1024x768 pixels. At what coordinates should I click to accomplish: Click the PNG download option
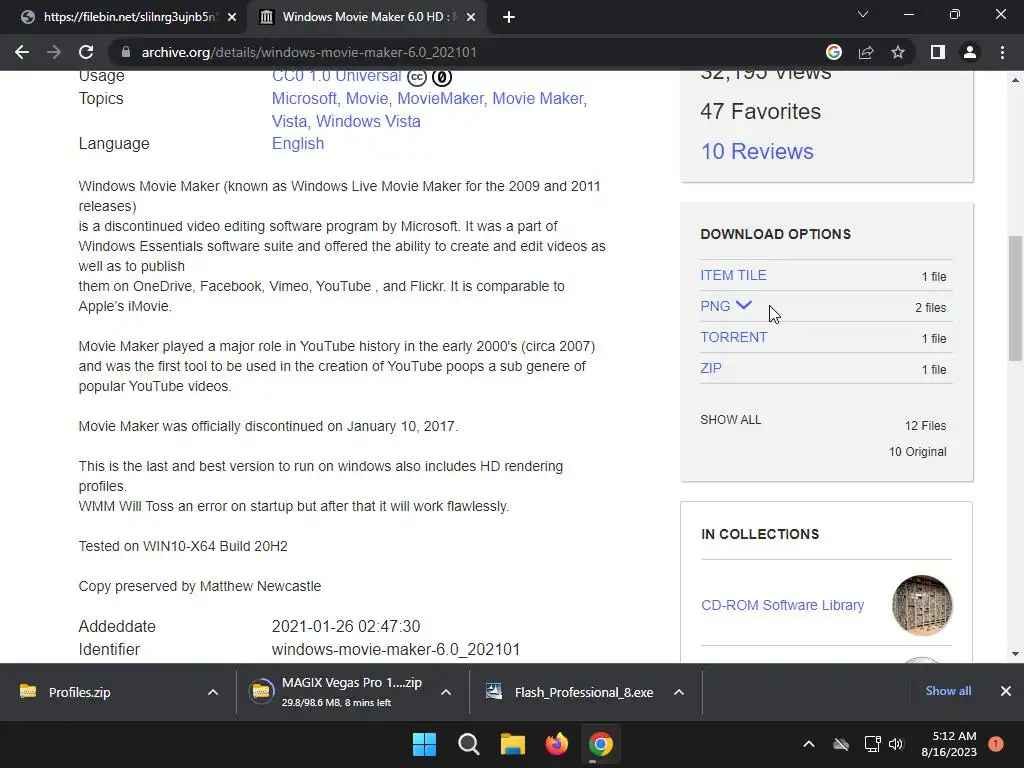tap(715, 306)
